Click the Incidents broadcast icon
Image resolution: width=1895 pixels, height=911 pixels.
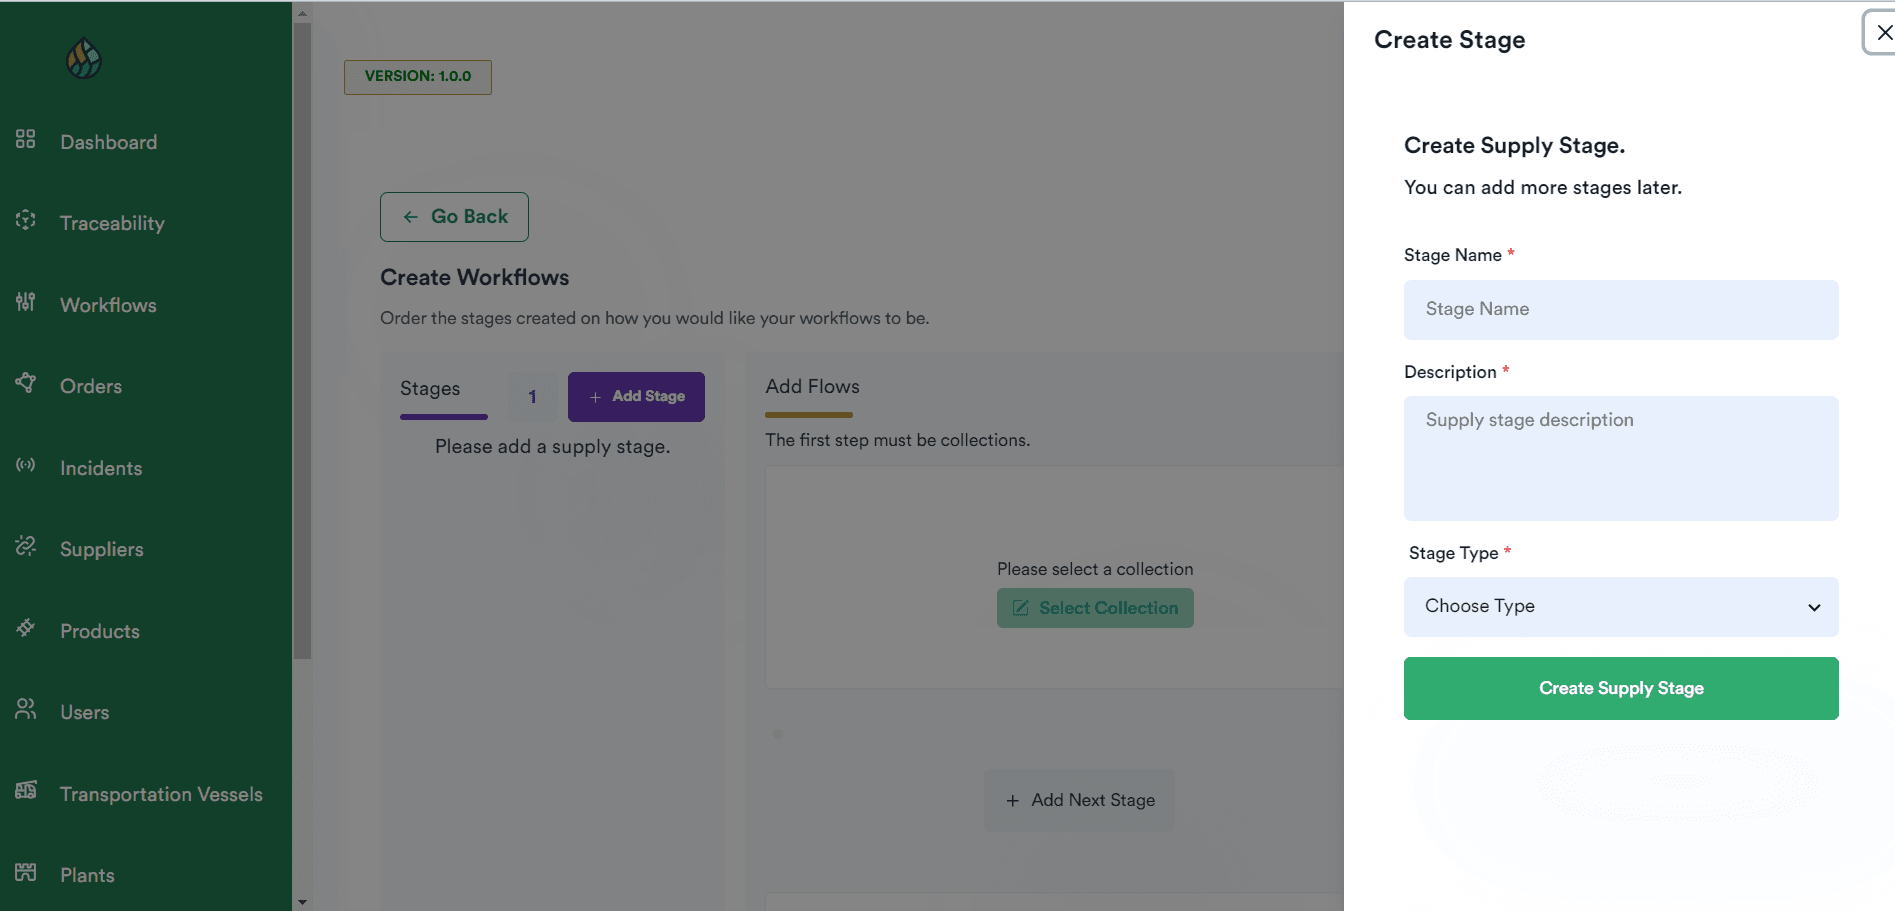pos(26,465)
